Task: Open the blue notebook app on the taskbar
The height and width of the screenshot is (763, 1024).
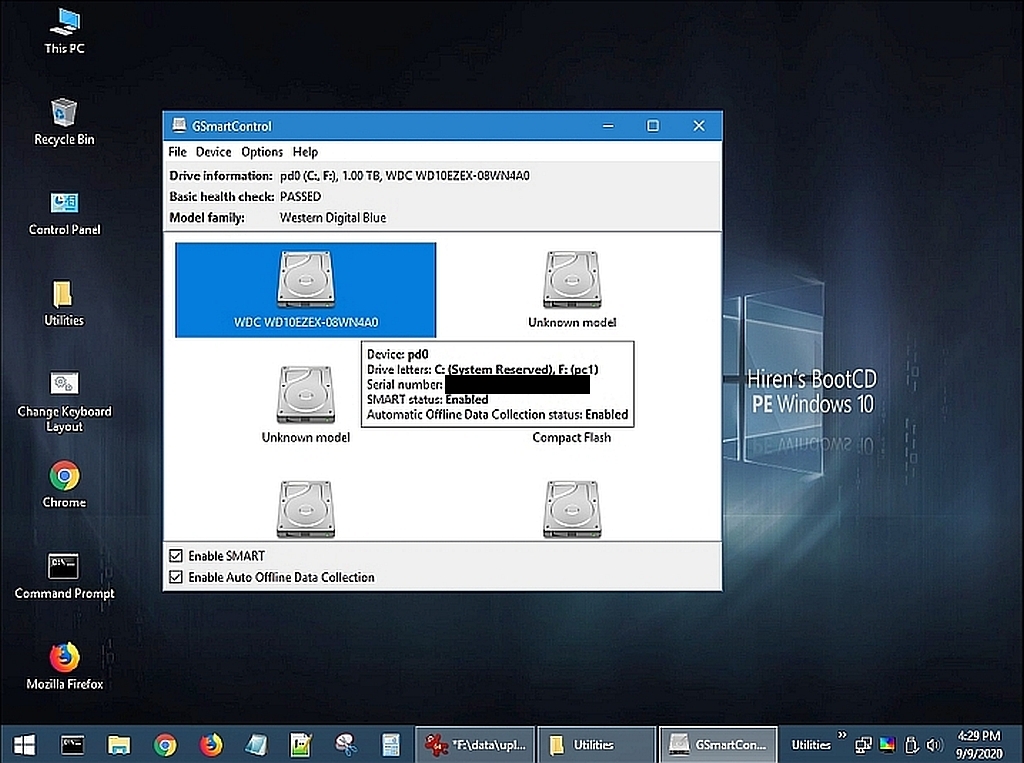Action: [x=256, y=745]
